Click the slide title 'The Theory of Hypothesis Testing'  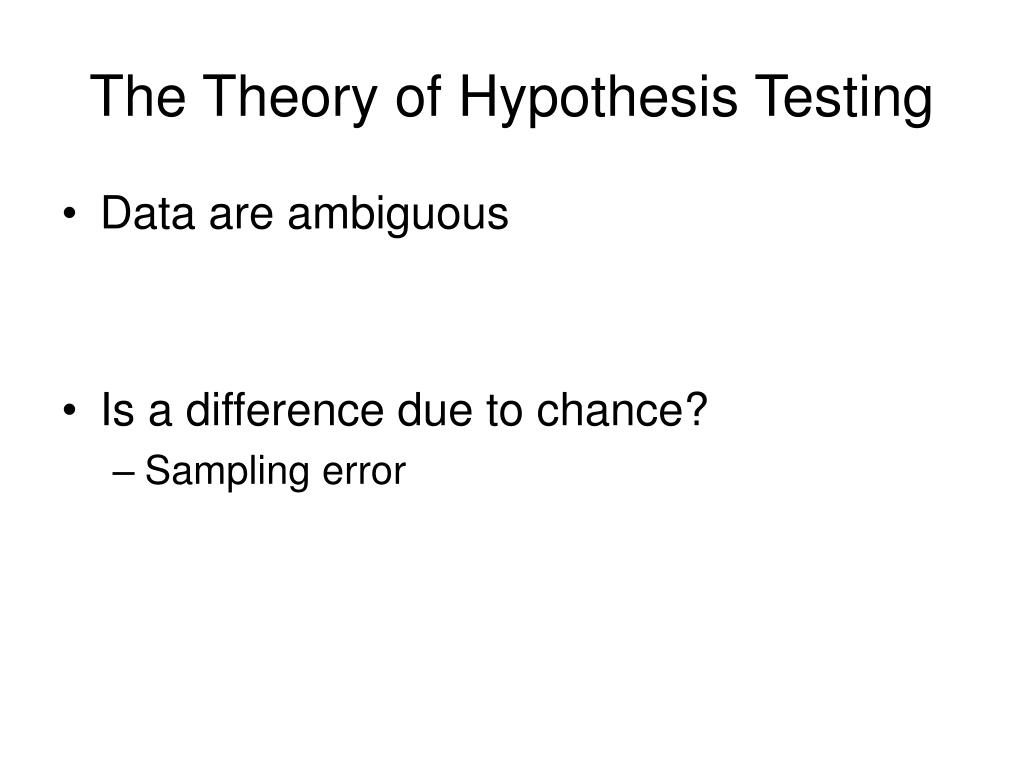[511, 97]
